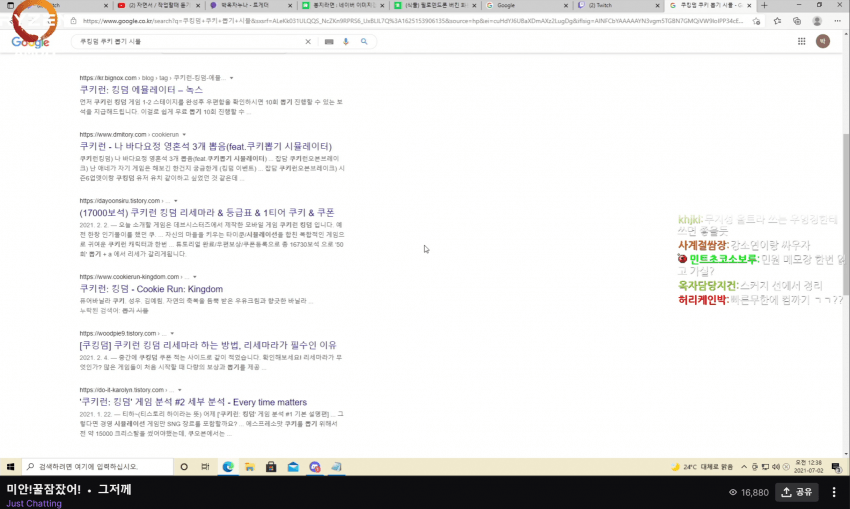
Task: Open the volume control in system tray
Action: [x=775, y=467]
